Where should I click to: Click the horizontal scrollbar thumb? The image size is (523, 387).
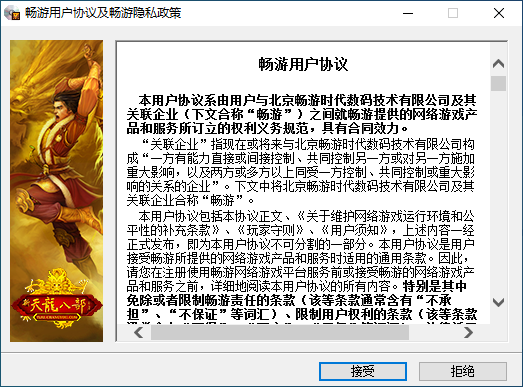pyautogui.click(x=280, y=332)
